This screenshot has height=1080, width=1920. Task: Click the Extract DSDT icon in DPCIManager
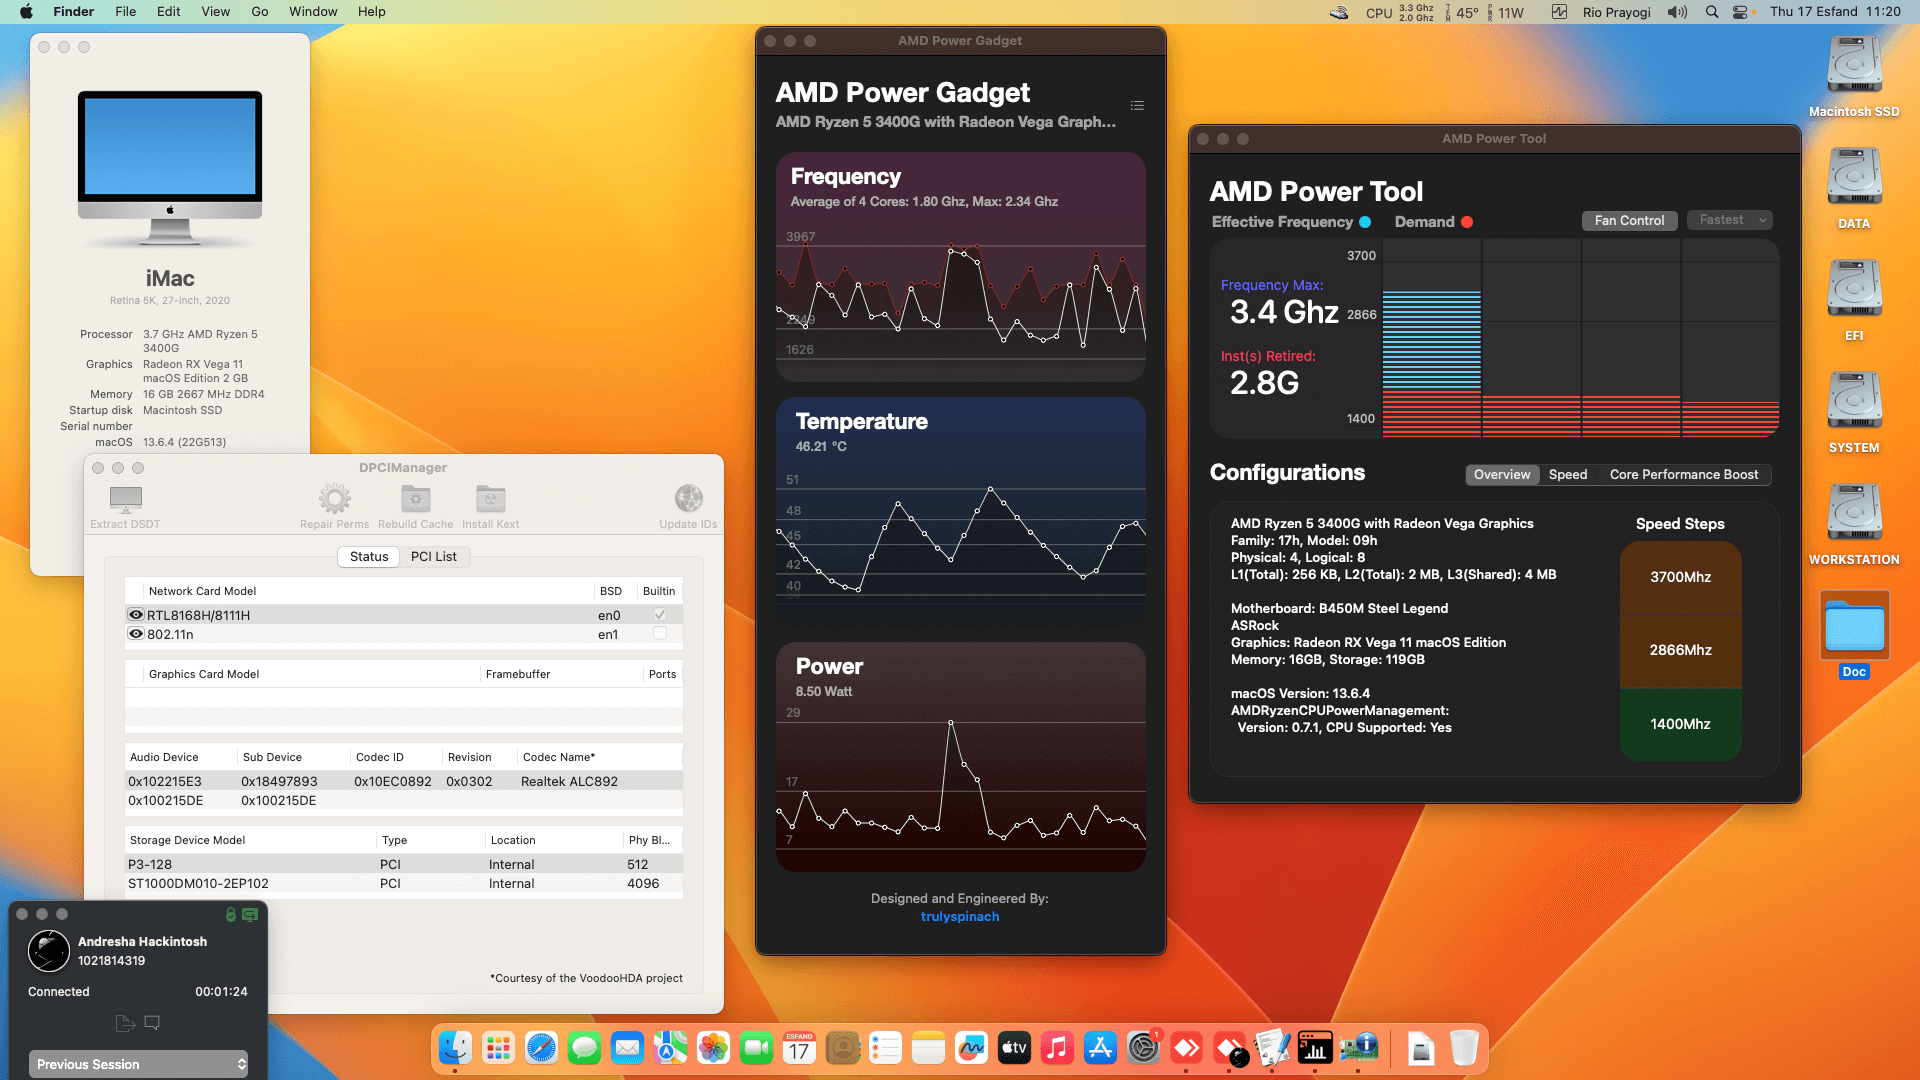coord(124,499)
